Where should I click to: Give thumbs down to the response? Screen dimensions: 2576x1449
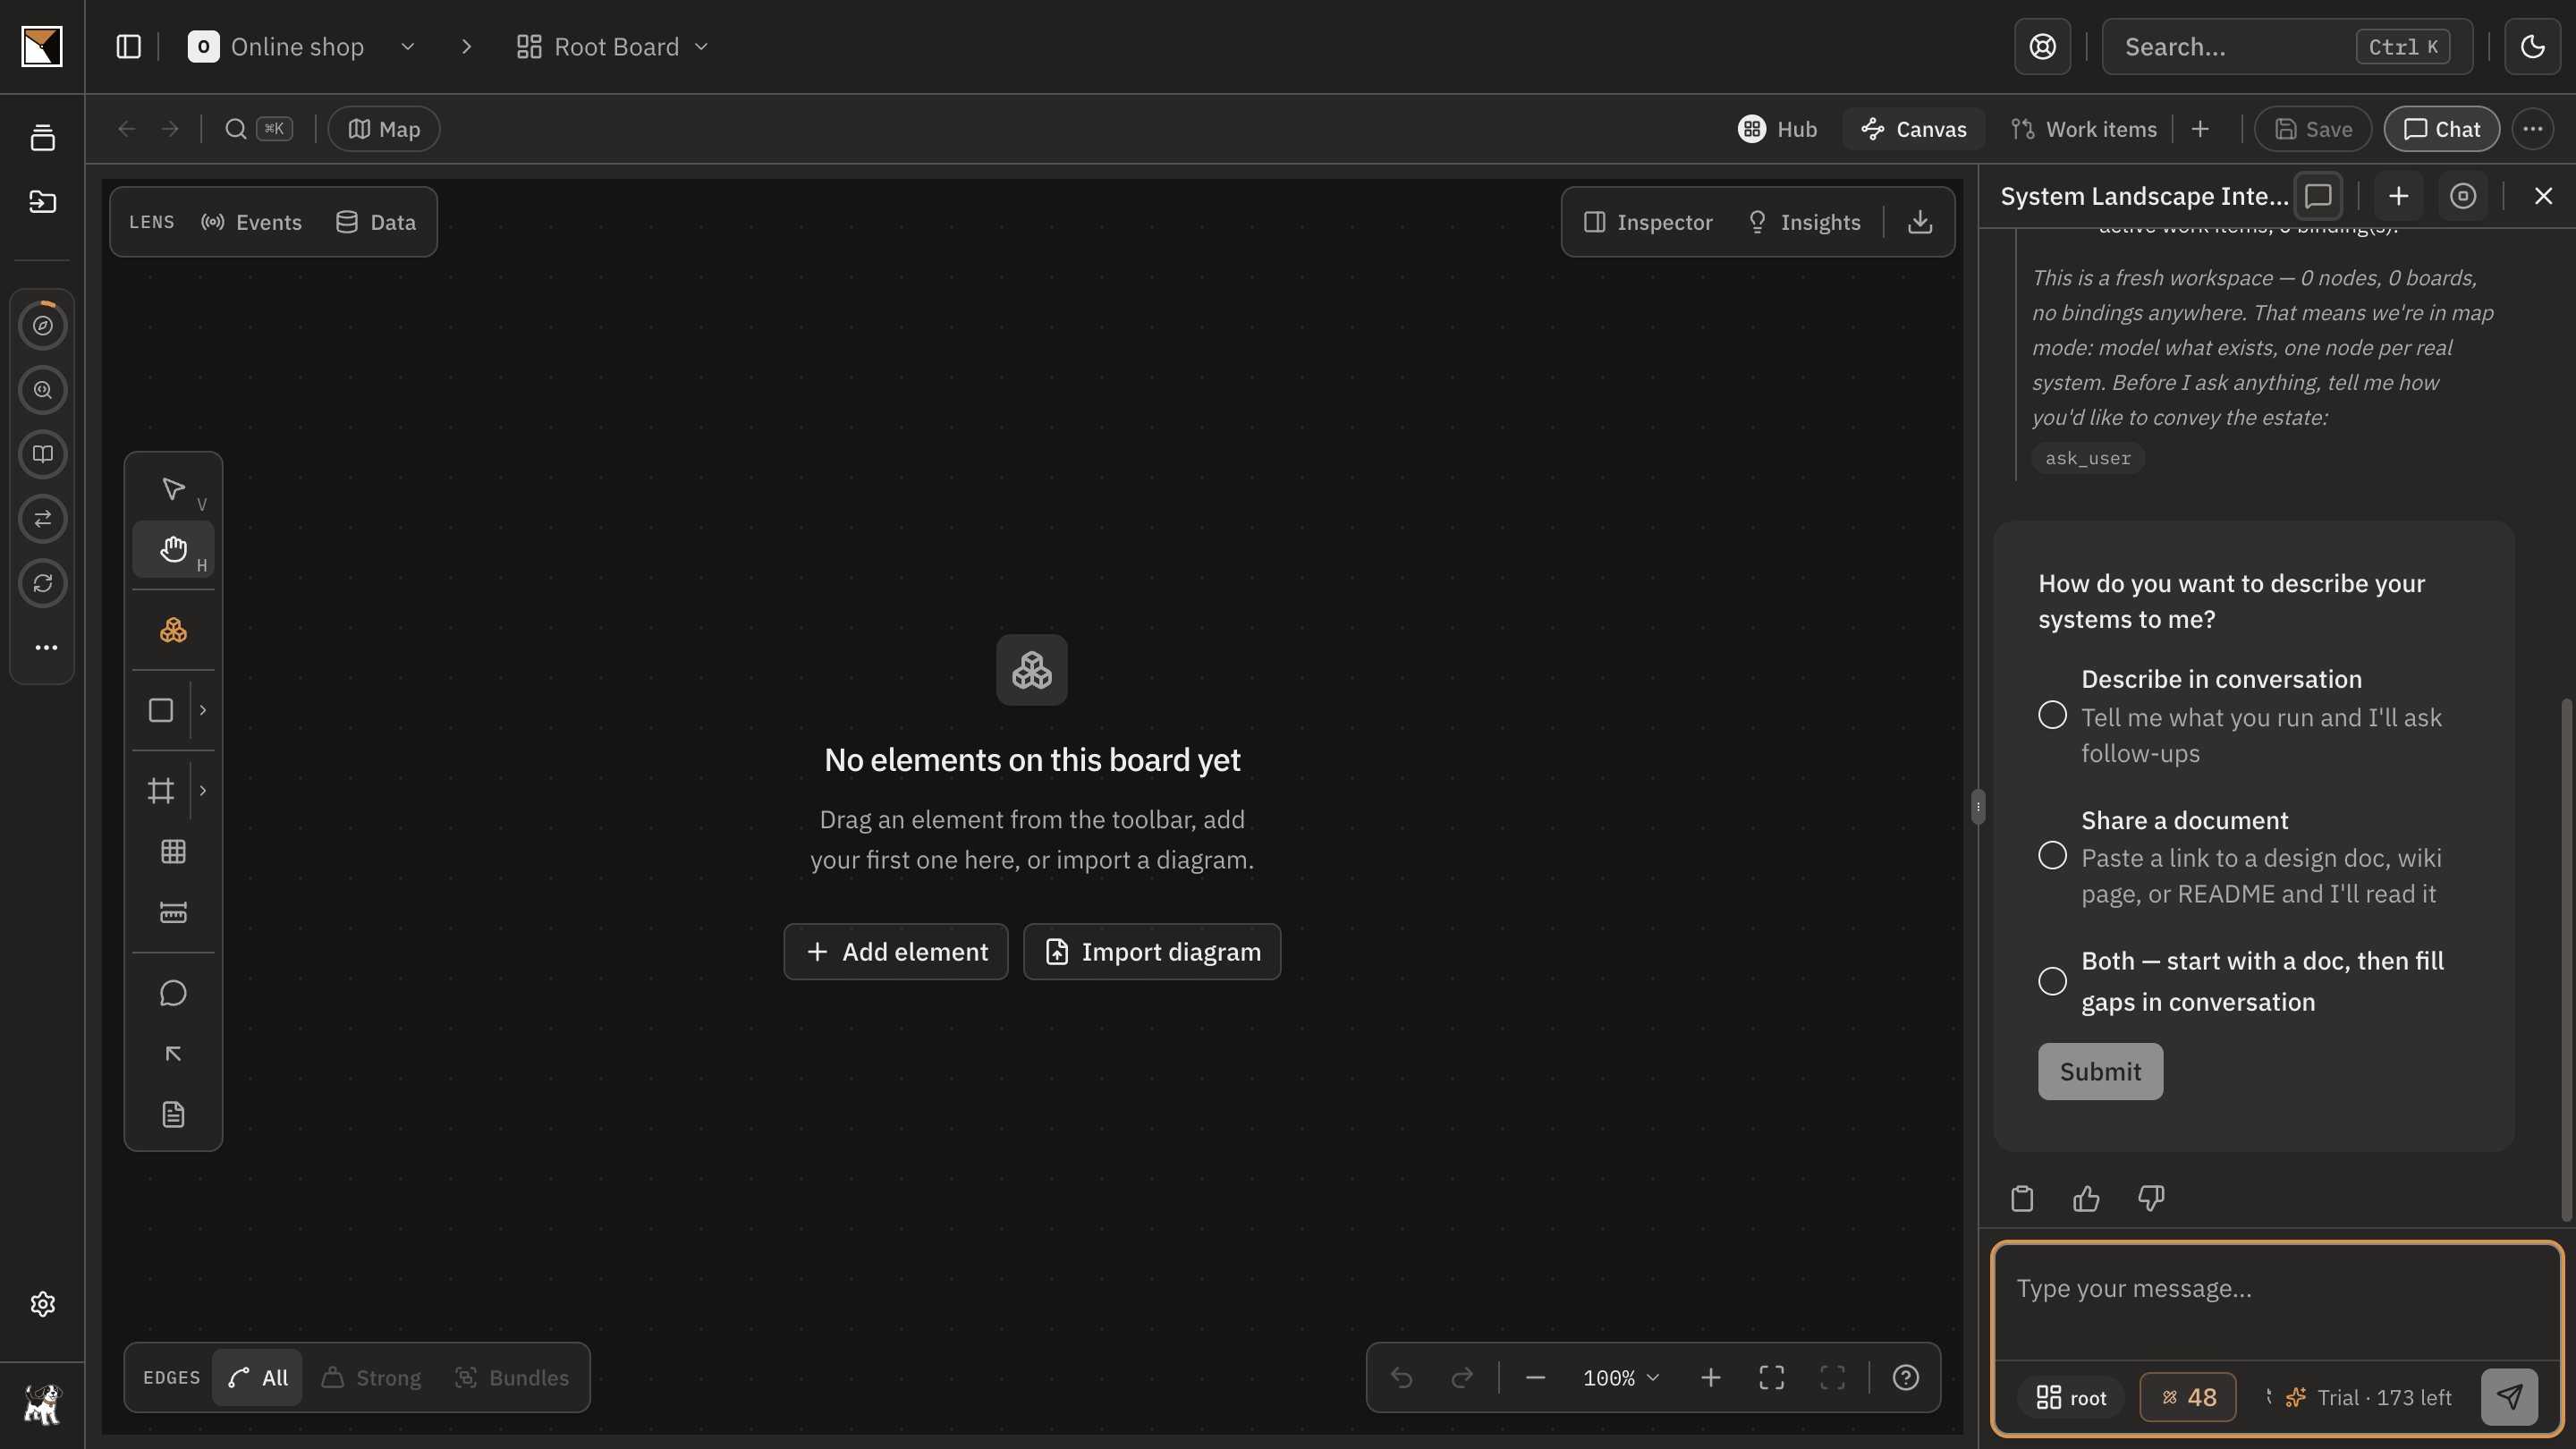pos(2151,1198)
